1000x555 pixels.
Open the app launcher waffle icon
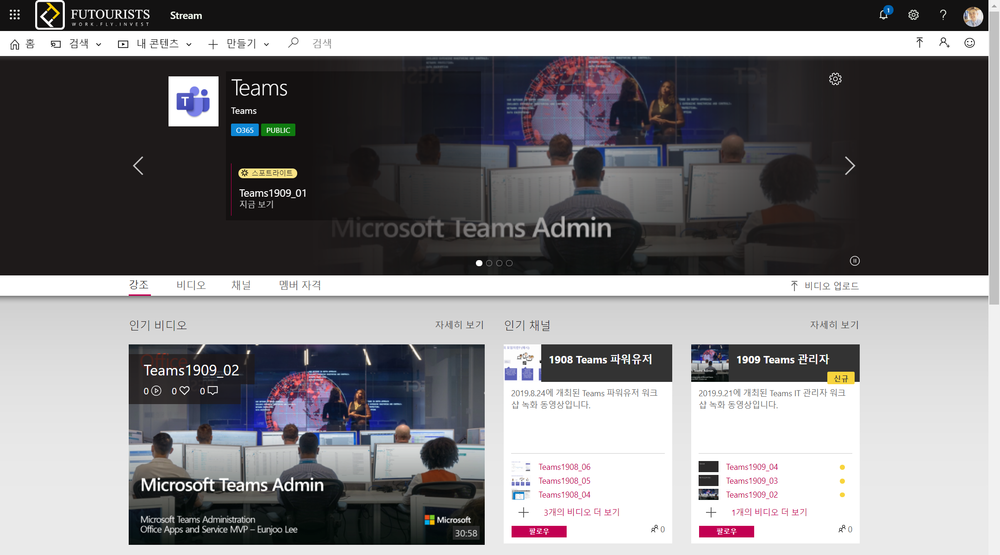pyautogui.click(x=14, y=15)
